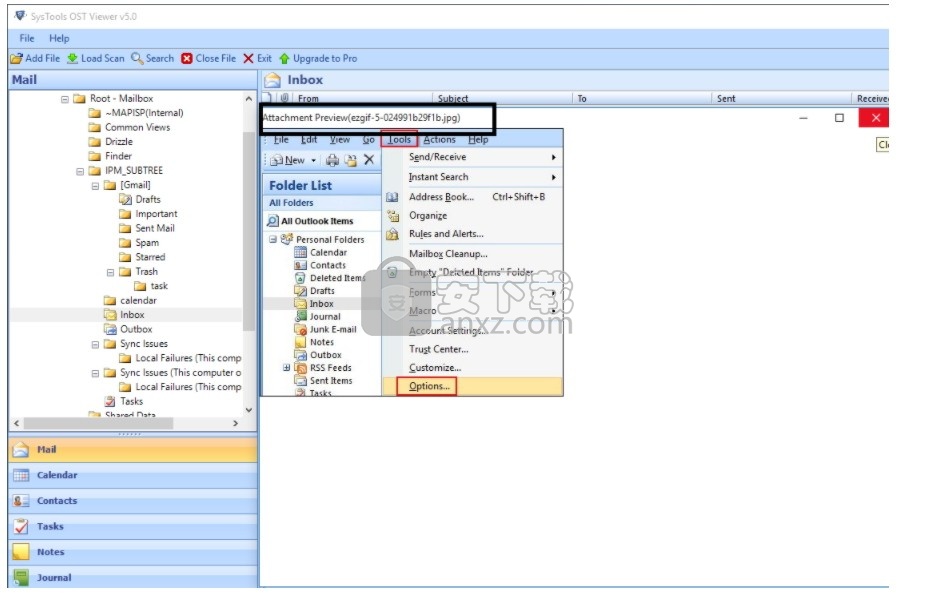
Task: Select the Inbox folder in Mail tree
Action: 132,315
